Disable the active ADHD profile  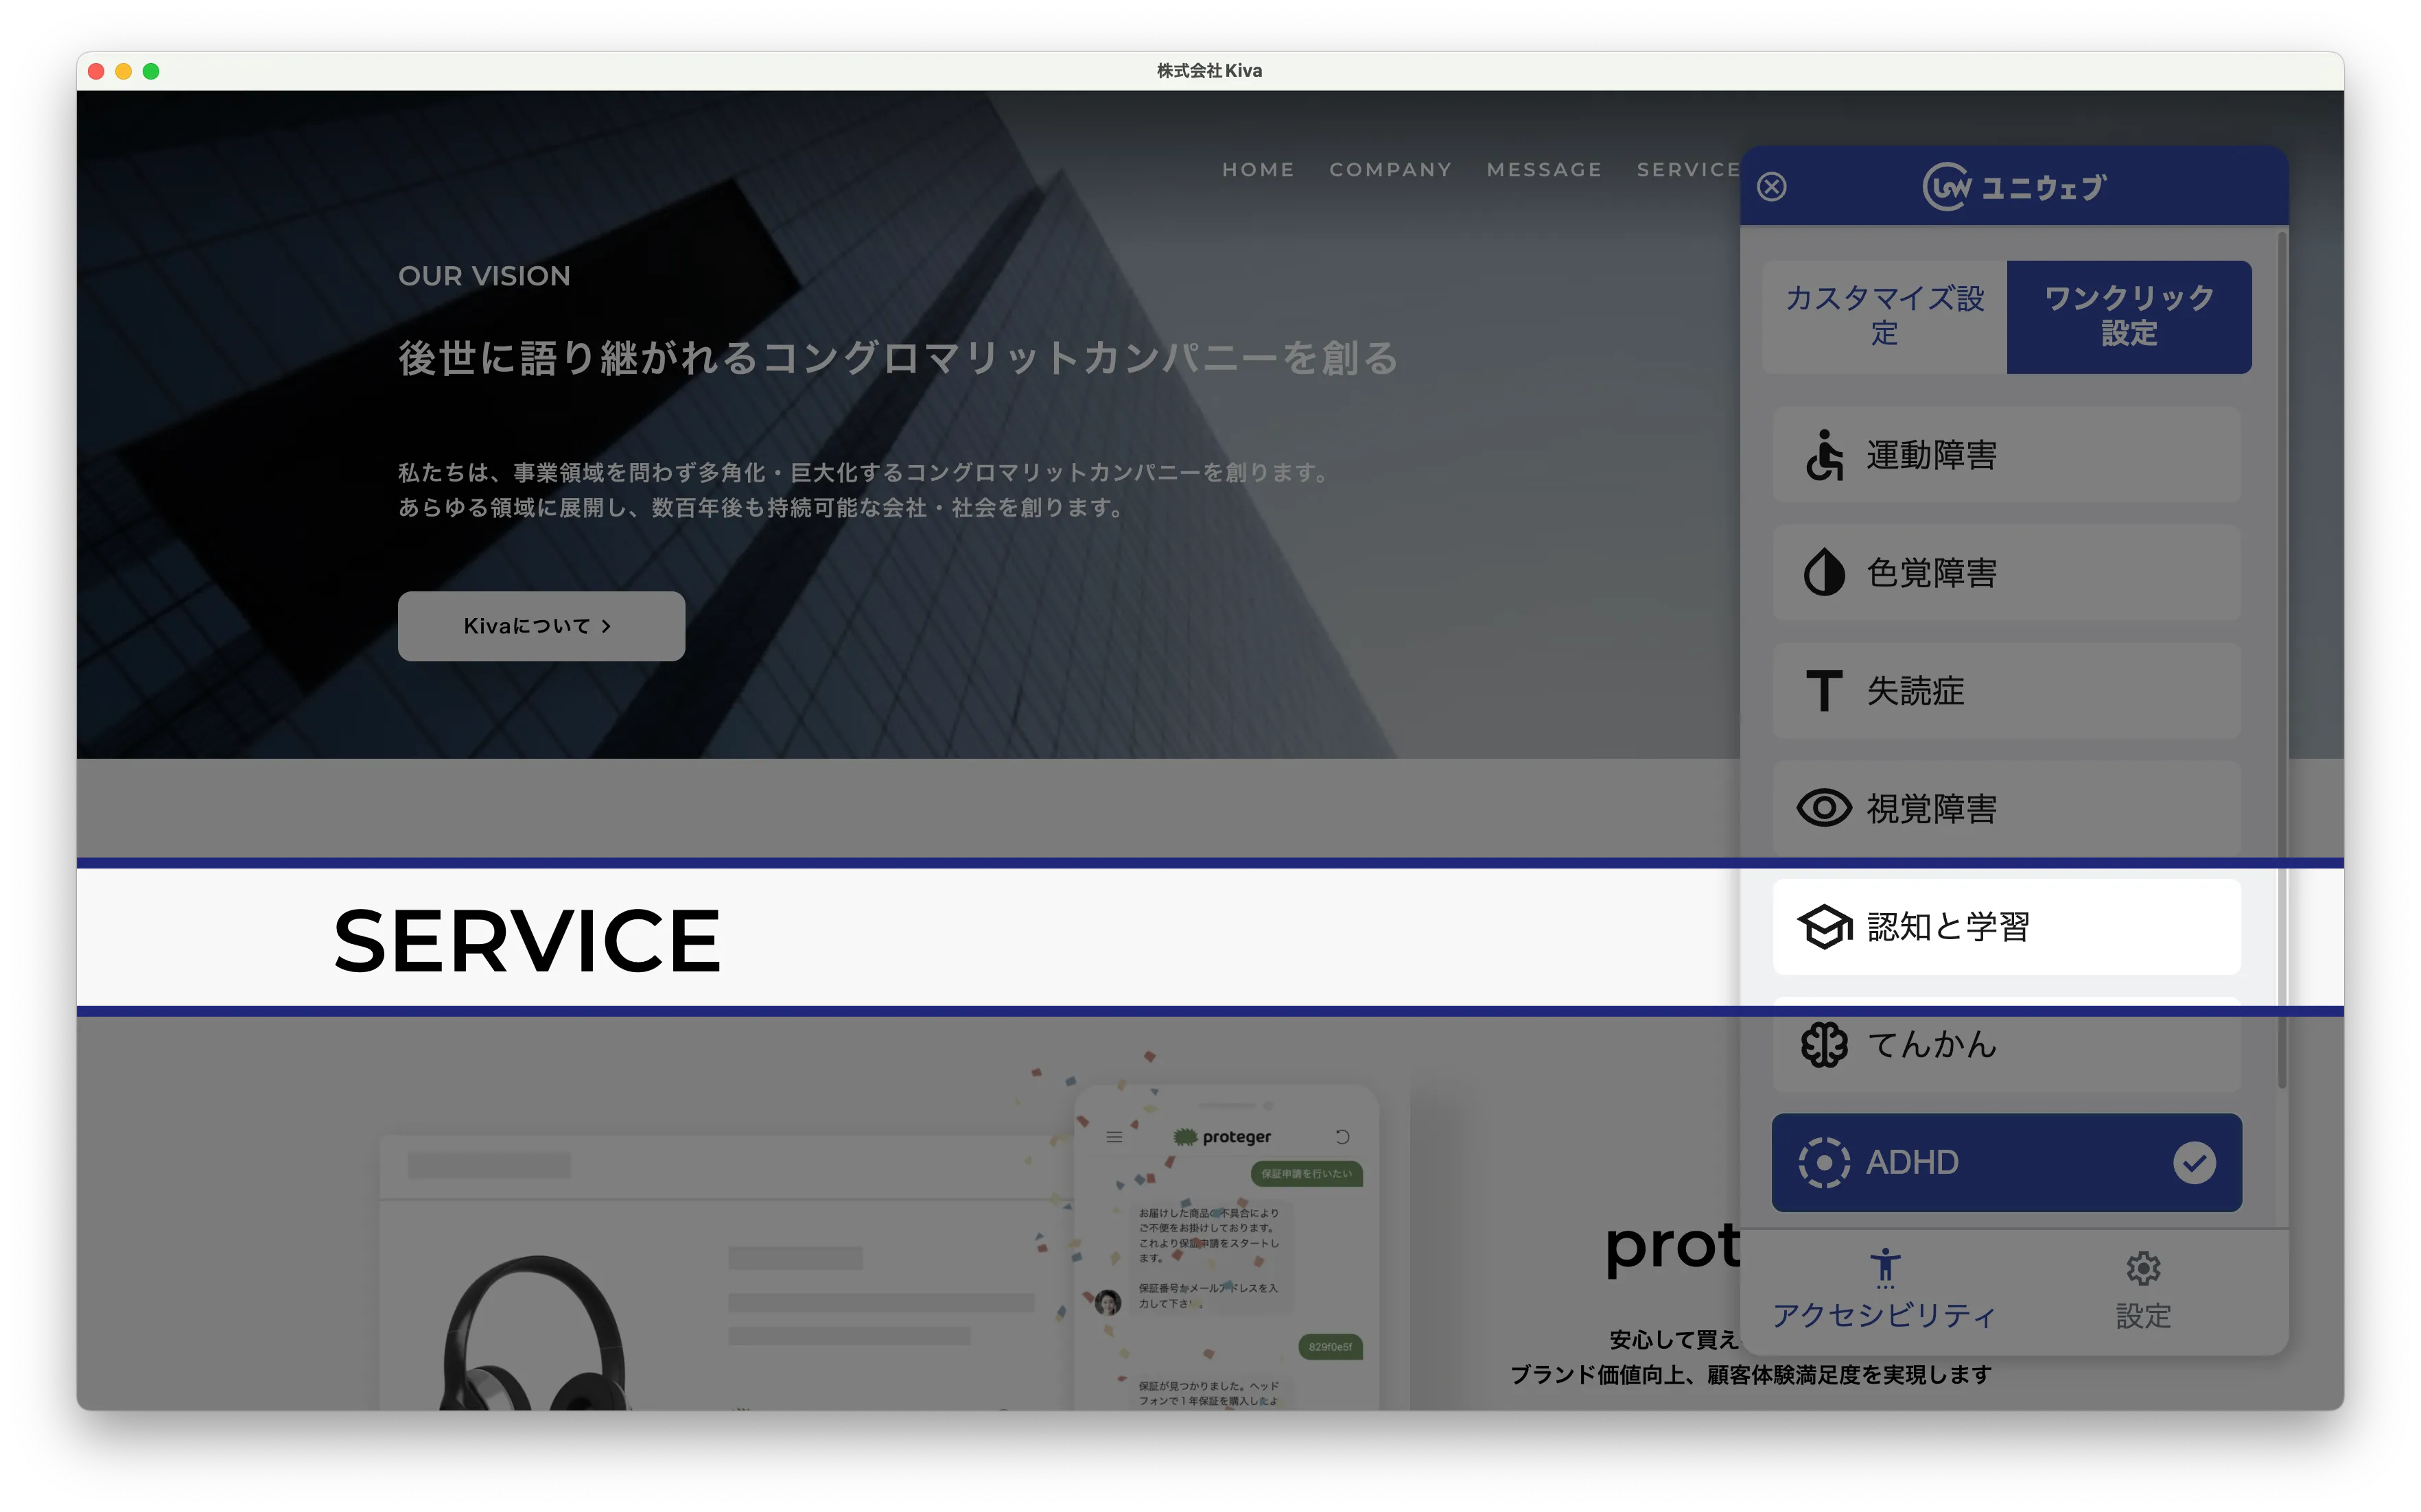[x=2006, y=1162]
